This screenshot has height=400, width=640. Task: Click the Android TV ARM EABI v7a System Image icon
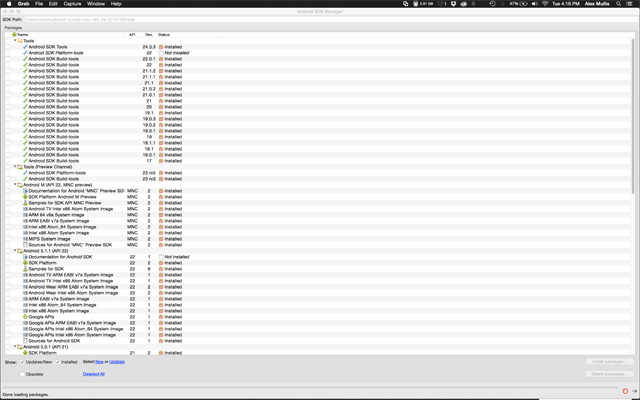tap(25, 275)
